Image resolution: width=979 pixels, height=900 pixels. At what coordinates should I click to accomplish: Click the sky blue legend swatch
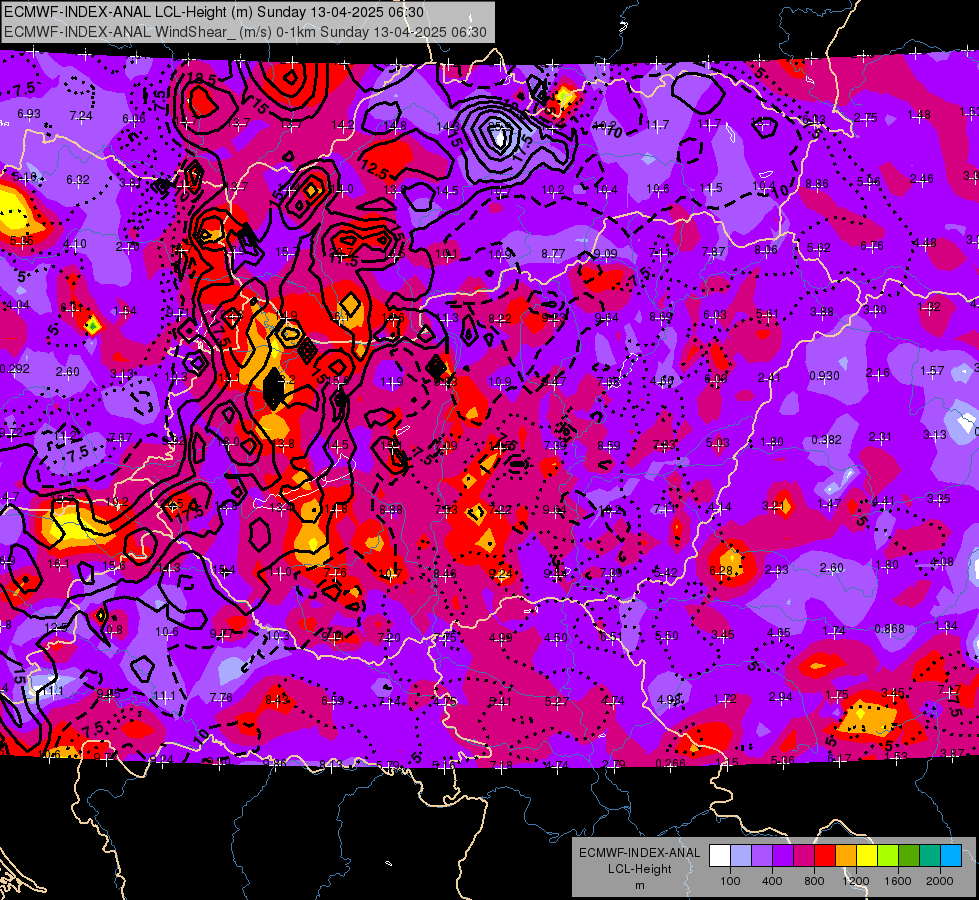[951, 856]
